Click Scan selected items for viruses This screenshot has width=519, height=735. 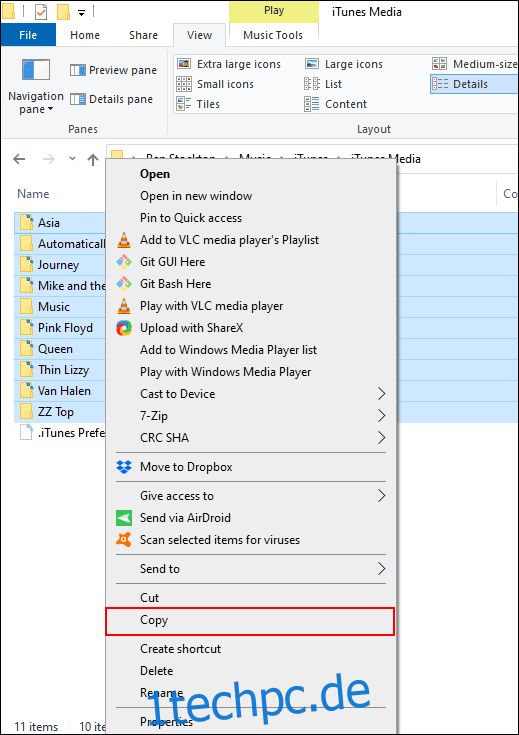251,540
